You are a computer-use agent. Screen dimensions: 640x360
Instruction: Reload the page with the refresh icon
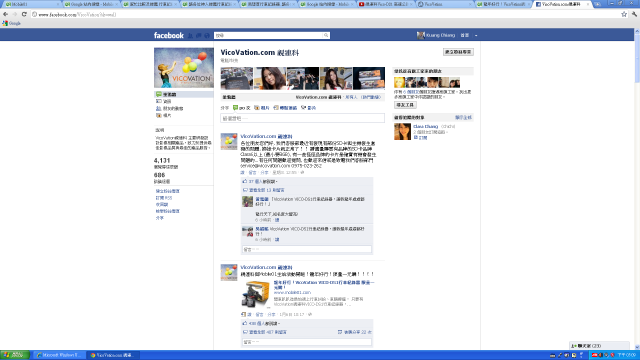click(x=24, y=14)
